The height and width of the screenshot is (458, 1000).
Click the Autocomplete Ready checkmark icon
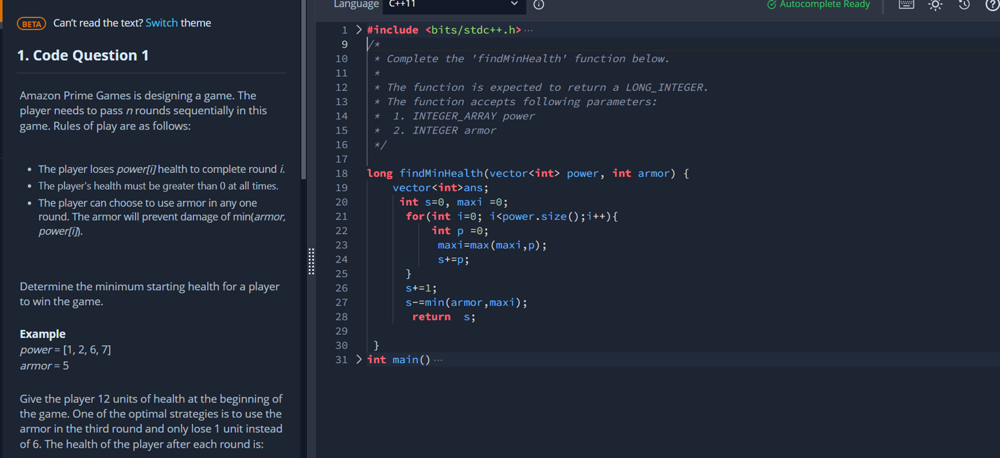pyautogui.click(x=772, y=4)
